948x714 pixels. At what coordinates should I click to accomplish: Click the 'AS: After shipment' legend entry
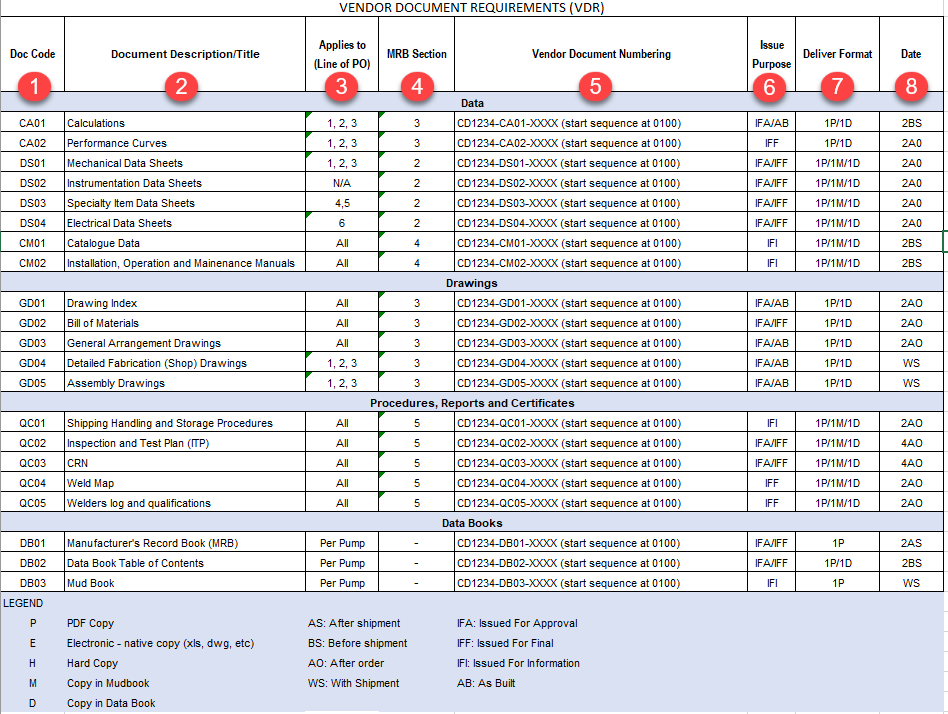click(x=354, y=623)
